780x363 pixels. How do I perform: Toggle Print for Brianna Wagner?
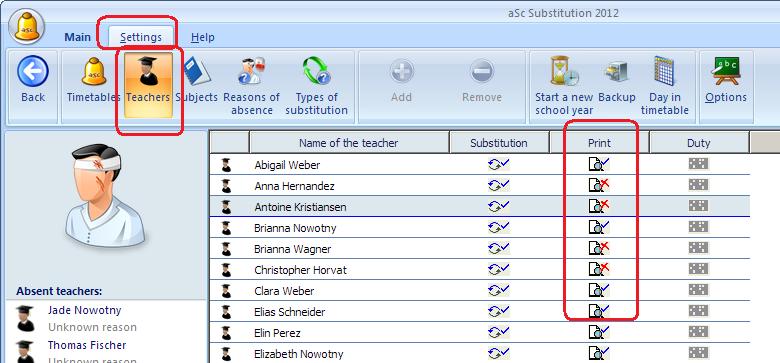click(599, 248)
